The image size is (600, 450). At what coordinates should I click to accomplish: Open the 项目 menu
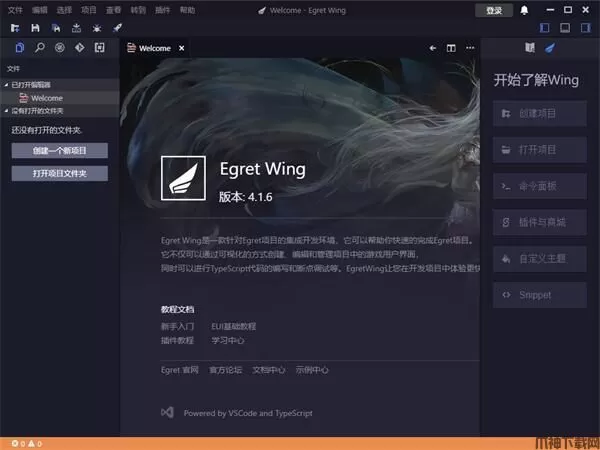(x=89, y=10)
